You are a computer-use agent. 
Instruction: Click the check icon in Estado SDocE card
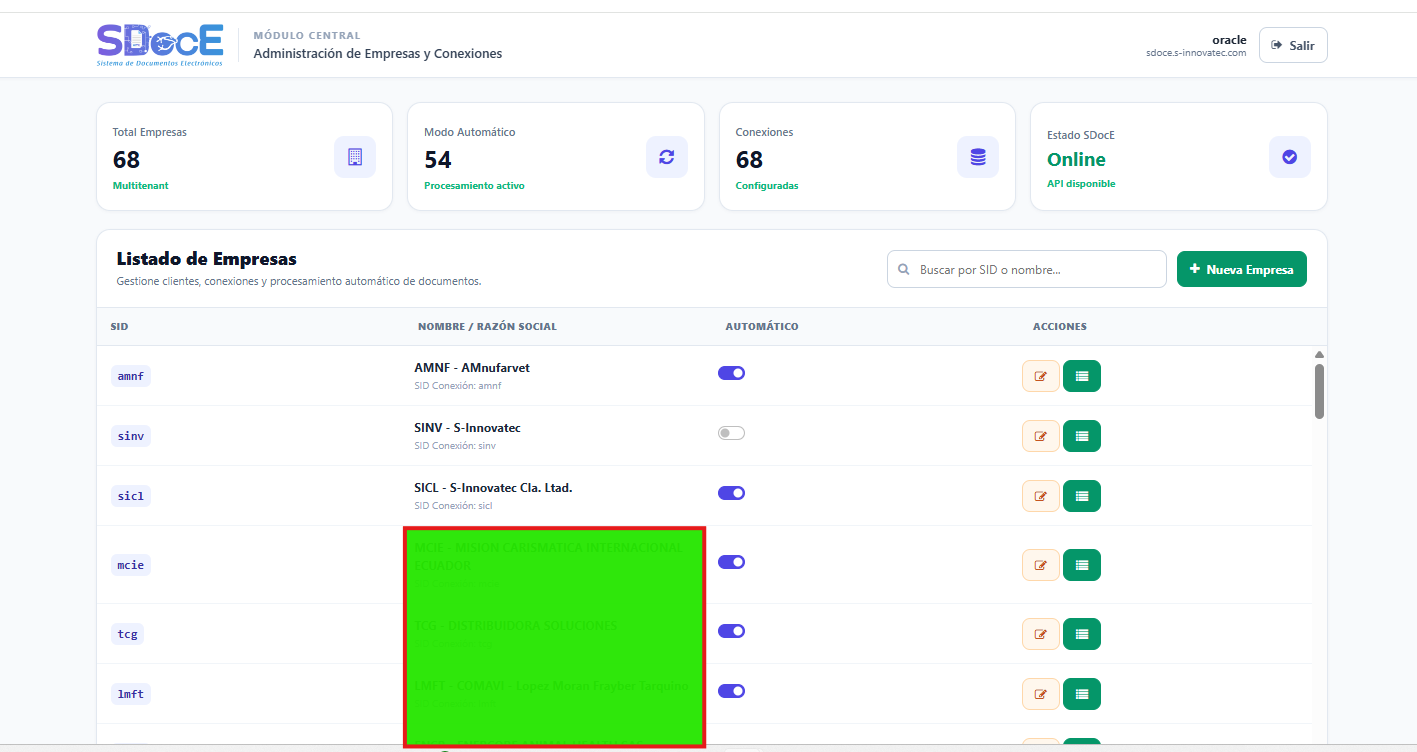click(x=1290, y=157)
